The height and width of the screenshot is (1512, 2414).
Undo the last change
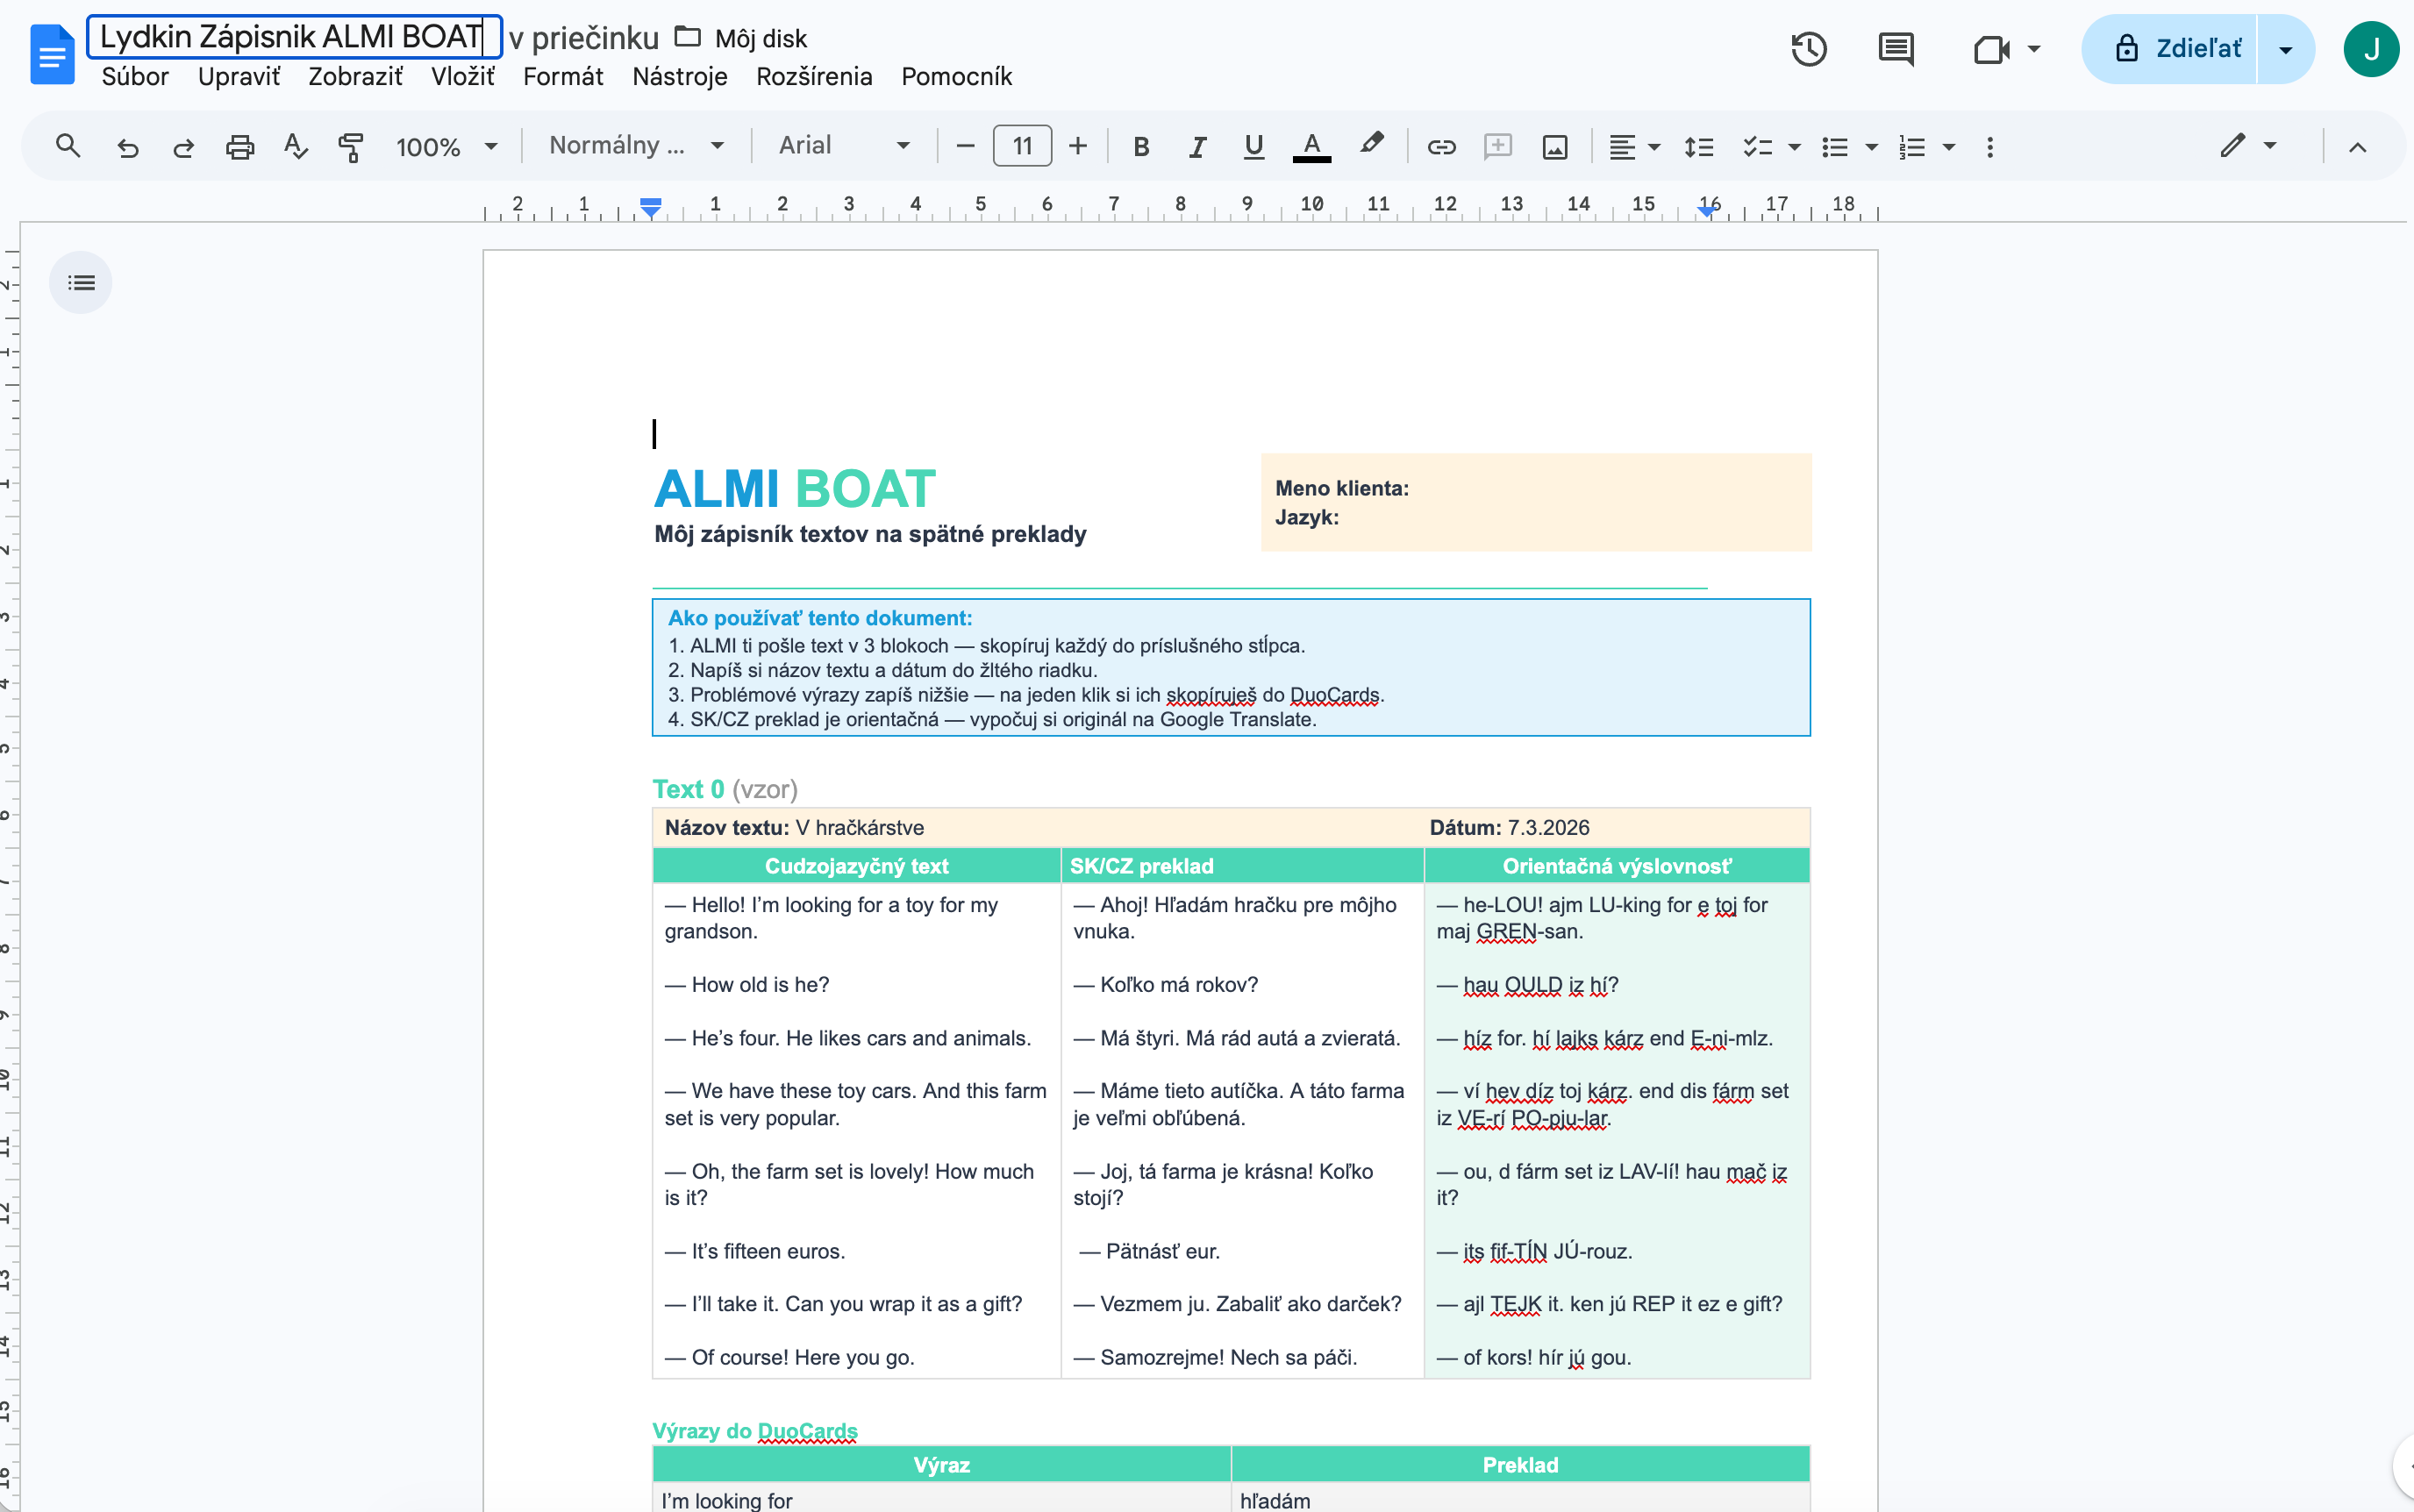point(128,146)
